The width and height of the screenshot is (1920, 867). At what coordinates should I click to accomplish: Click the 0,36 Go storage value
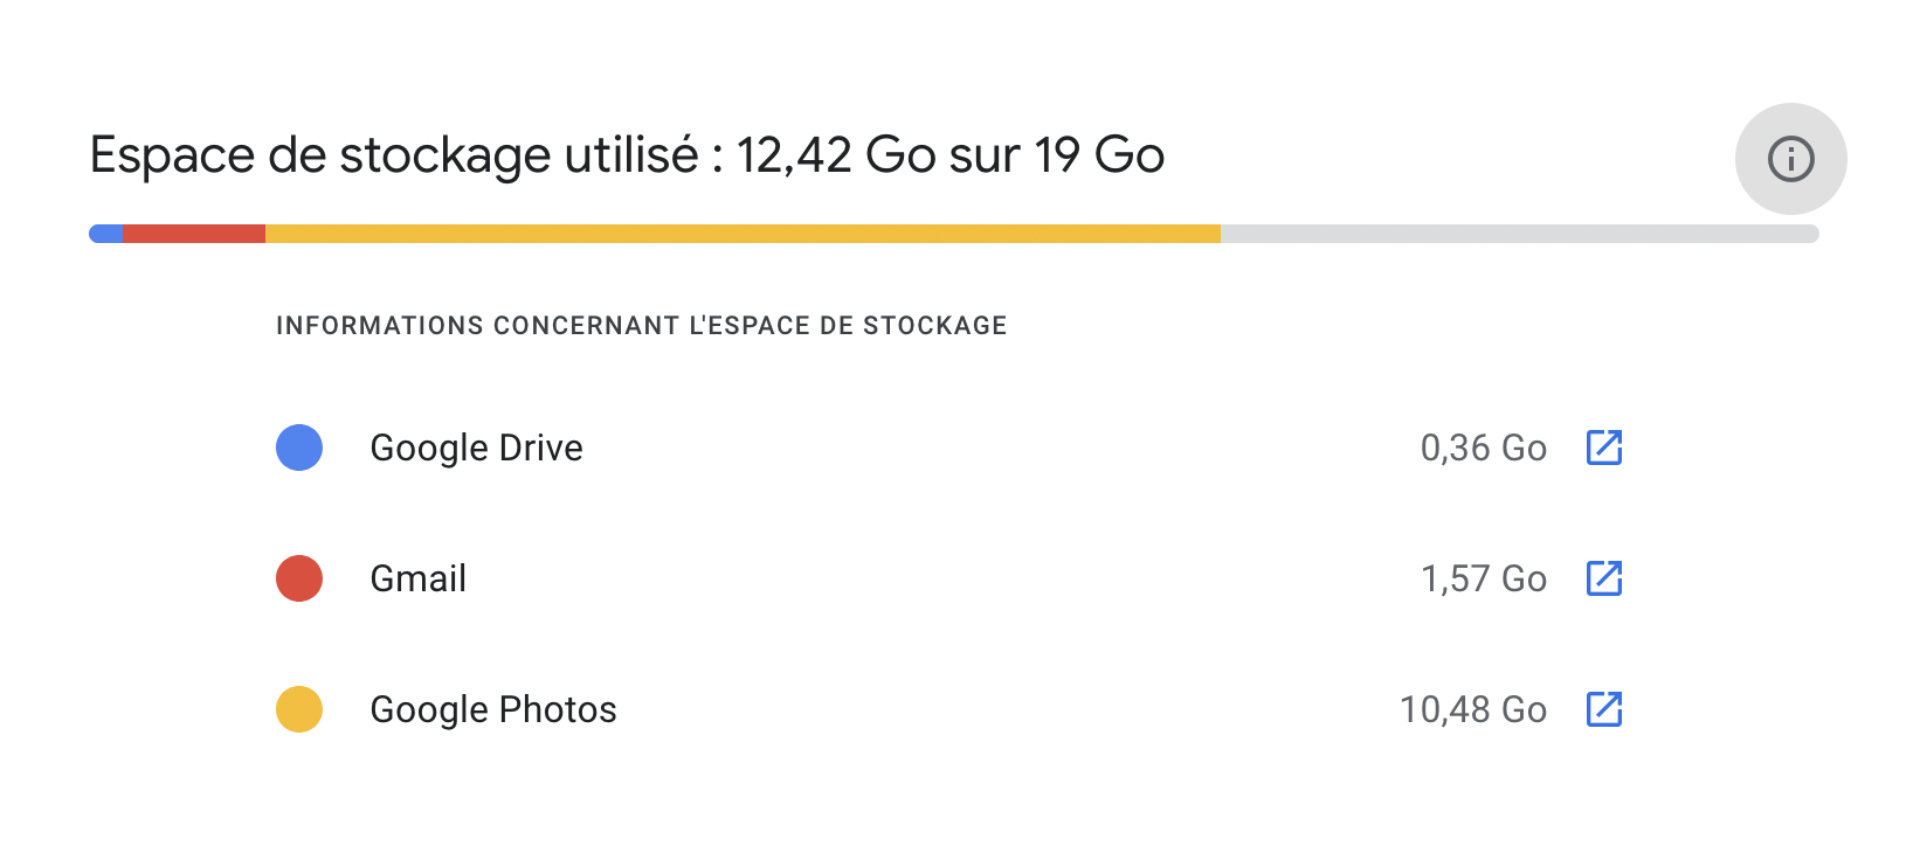[1483, 448]
